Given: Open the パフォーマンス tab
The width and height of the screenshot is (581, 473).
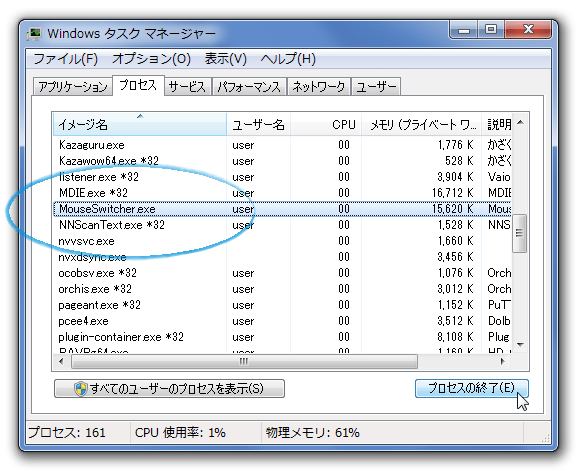Looking at the screenshot, I should tap(249, 87).
